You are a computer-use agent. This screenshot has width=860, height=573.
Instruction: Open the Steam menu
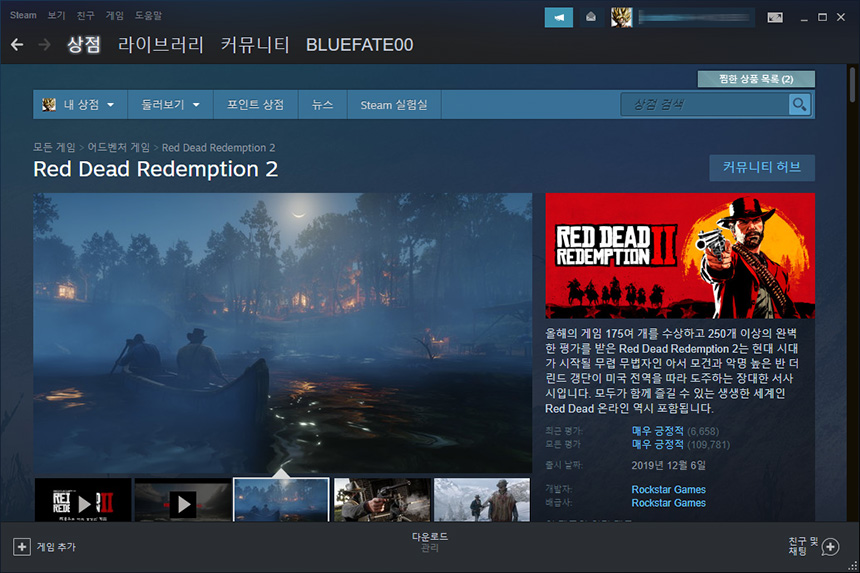tap(23, 15)
